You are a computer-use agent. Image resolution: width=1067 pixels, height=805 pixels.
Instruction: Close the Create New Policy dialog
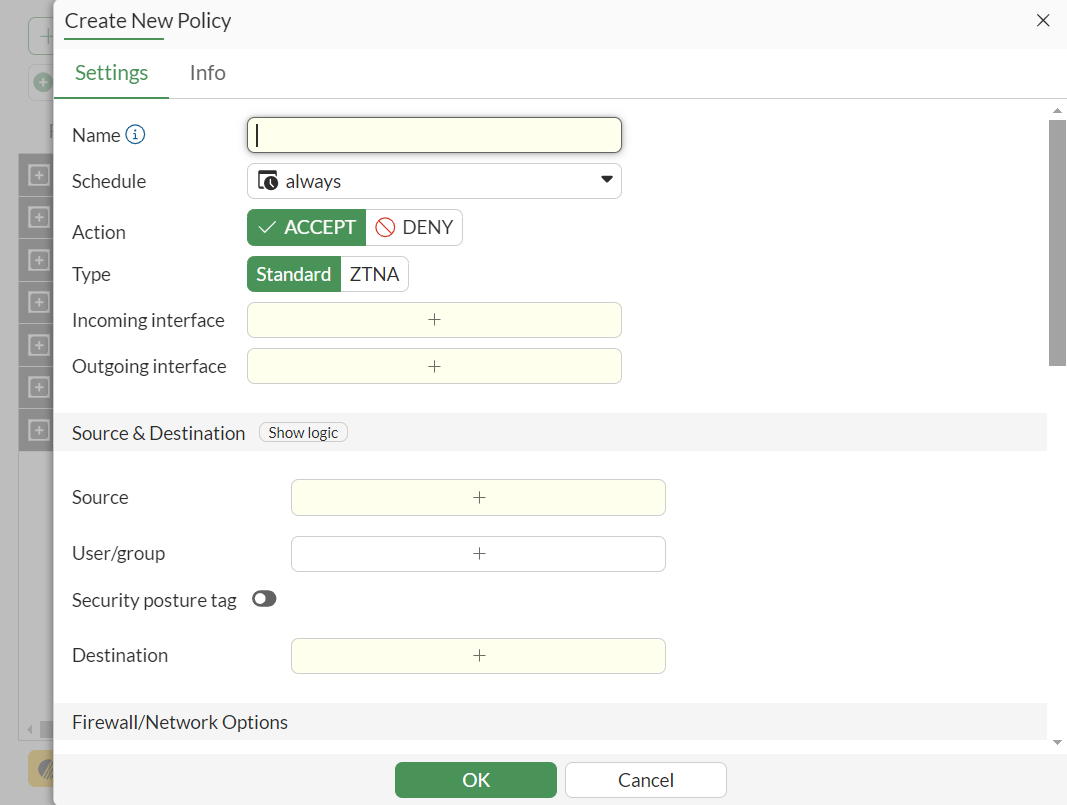click(1043, 20)
